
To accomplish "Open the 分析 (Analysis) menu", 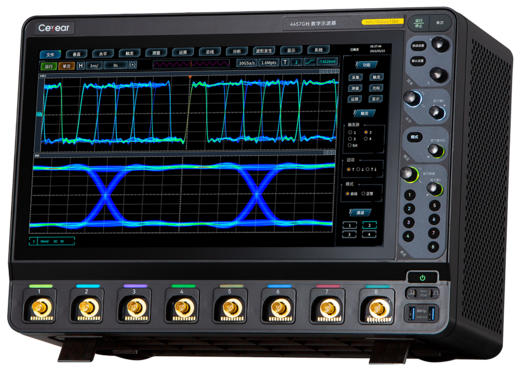I will 237,51.
